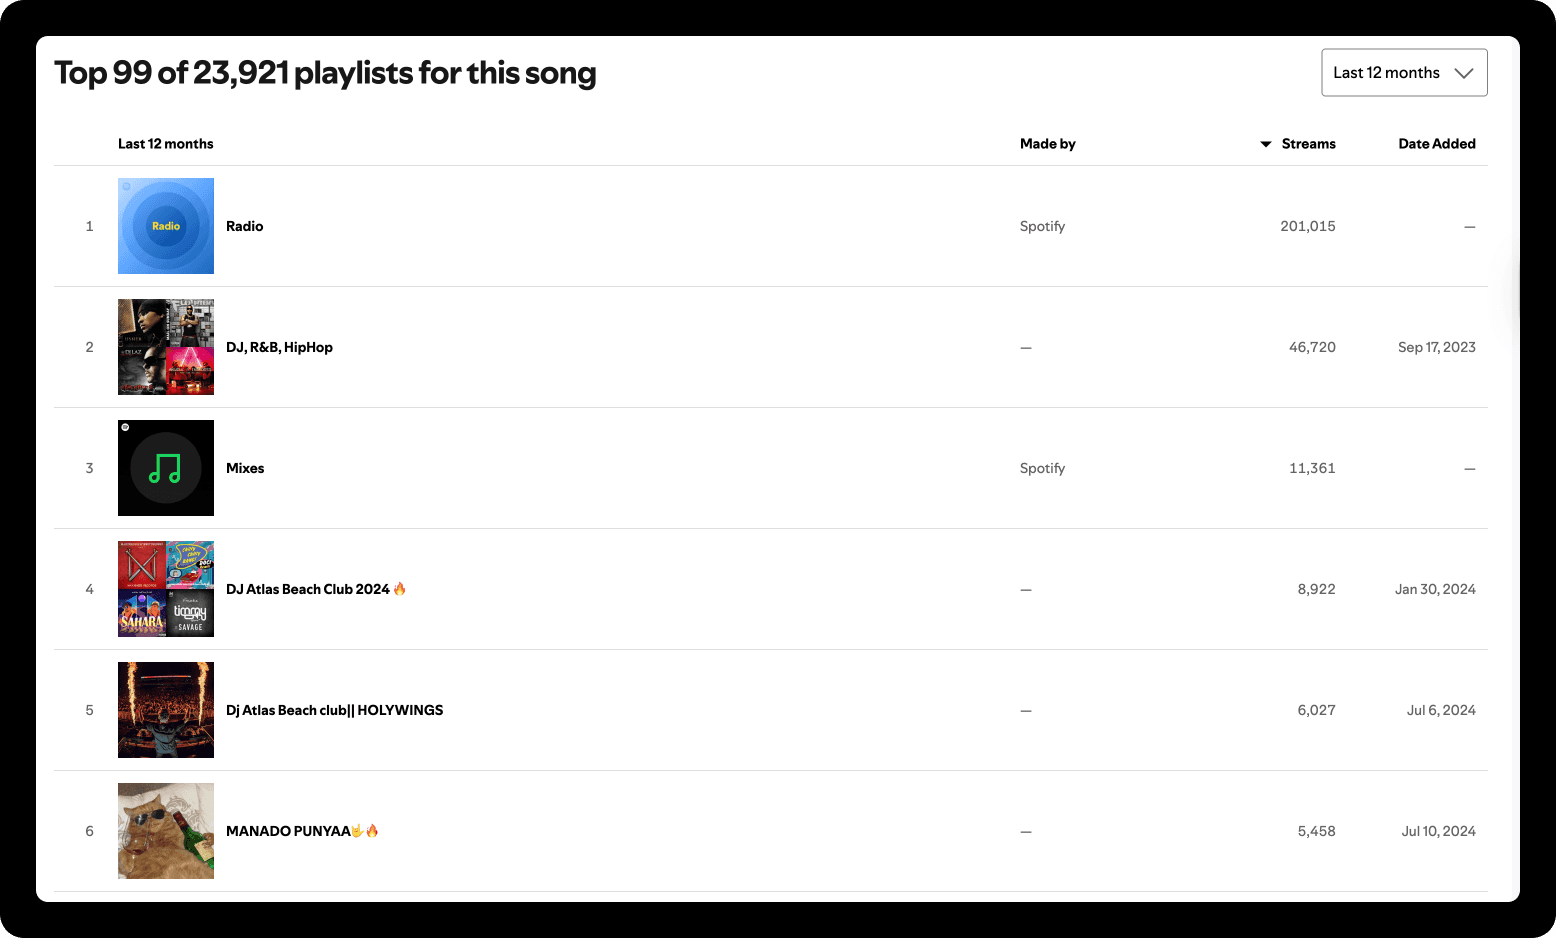1556x938 pixels.
Task: Open the Last 12 months dropdown
Action: coord(1404,73)
